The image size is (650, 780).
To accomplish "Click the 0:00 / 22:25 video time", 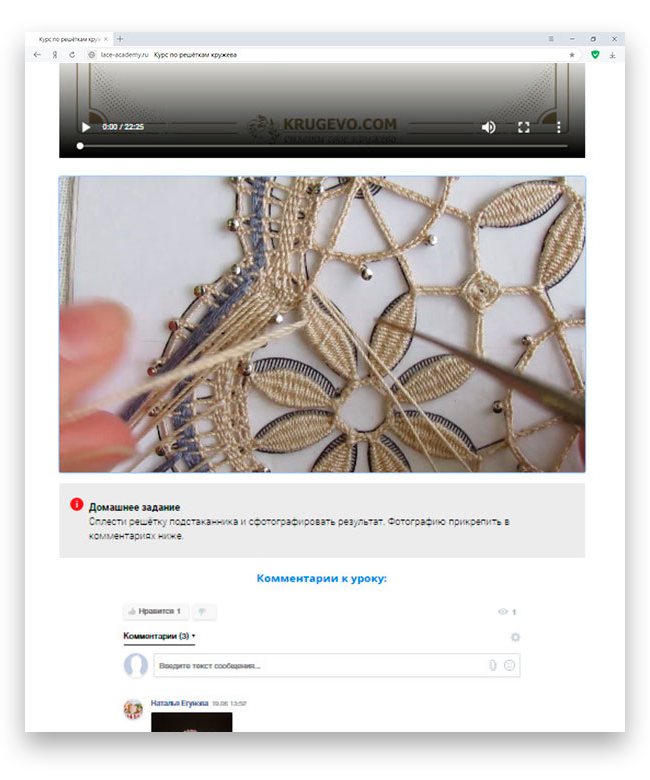I will pos(123,127).
